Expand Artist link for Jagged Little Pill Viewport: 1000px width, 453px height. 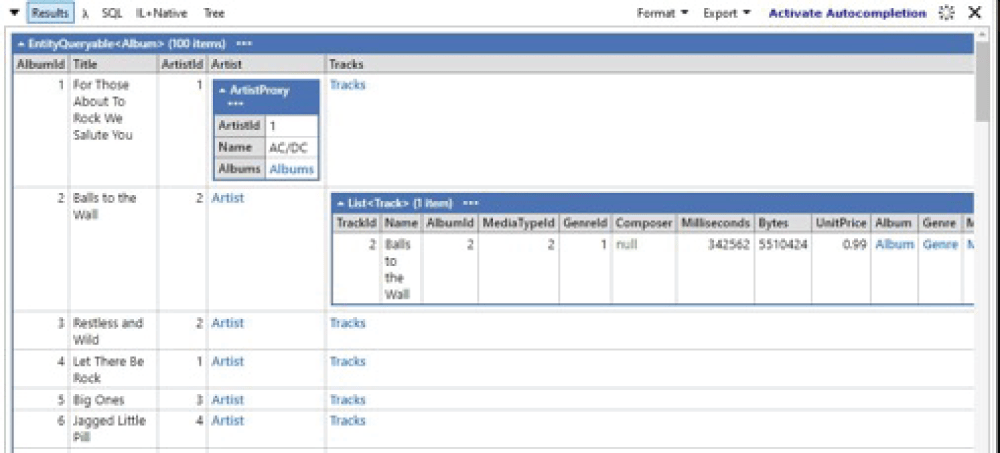(228, 420)
